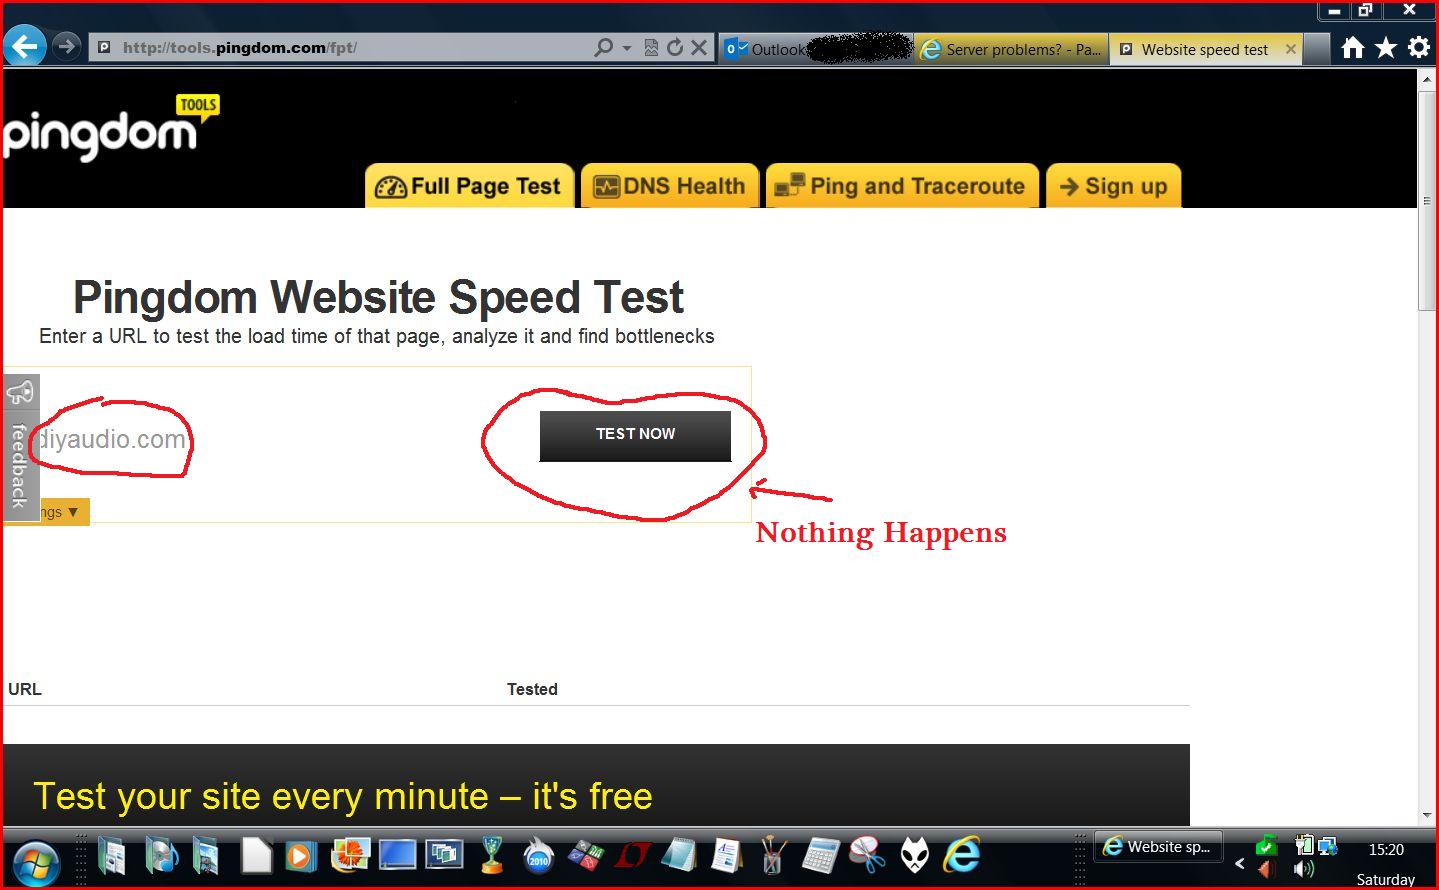
Task: Open the Full Page Test tab
Action: point(469,186)
